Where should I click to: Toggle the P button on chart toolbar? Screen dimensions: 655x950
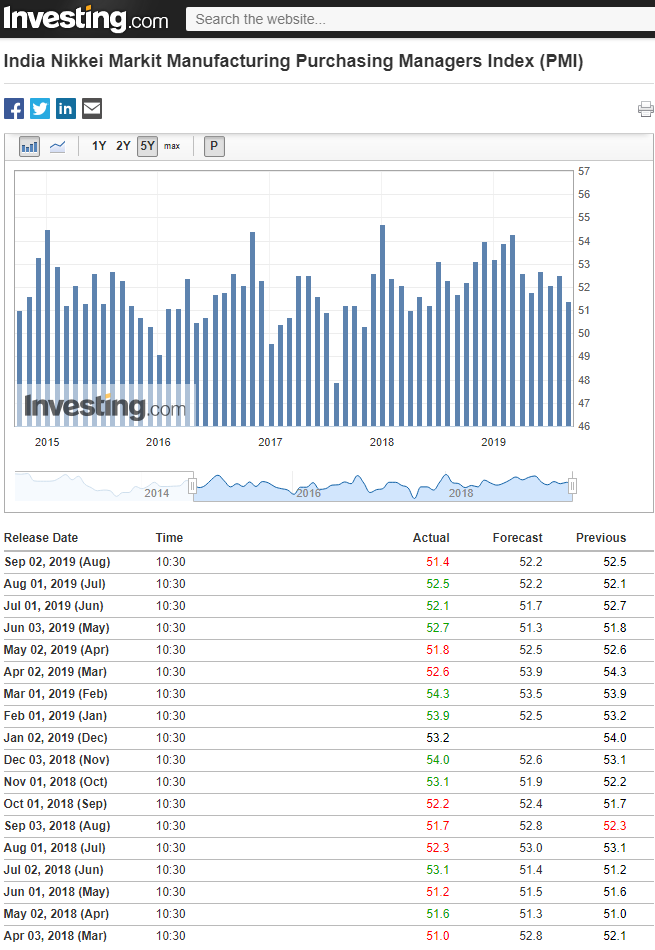tap(214, 146)
